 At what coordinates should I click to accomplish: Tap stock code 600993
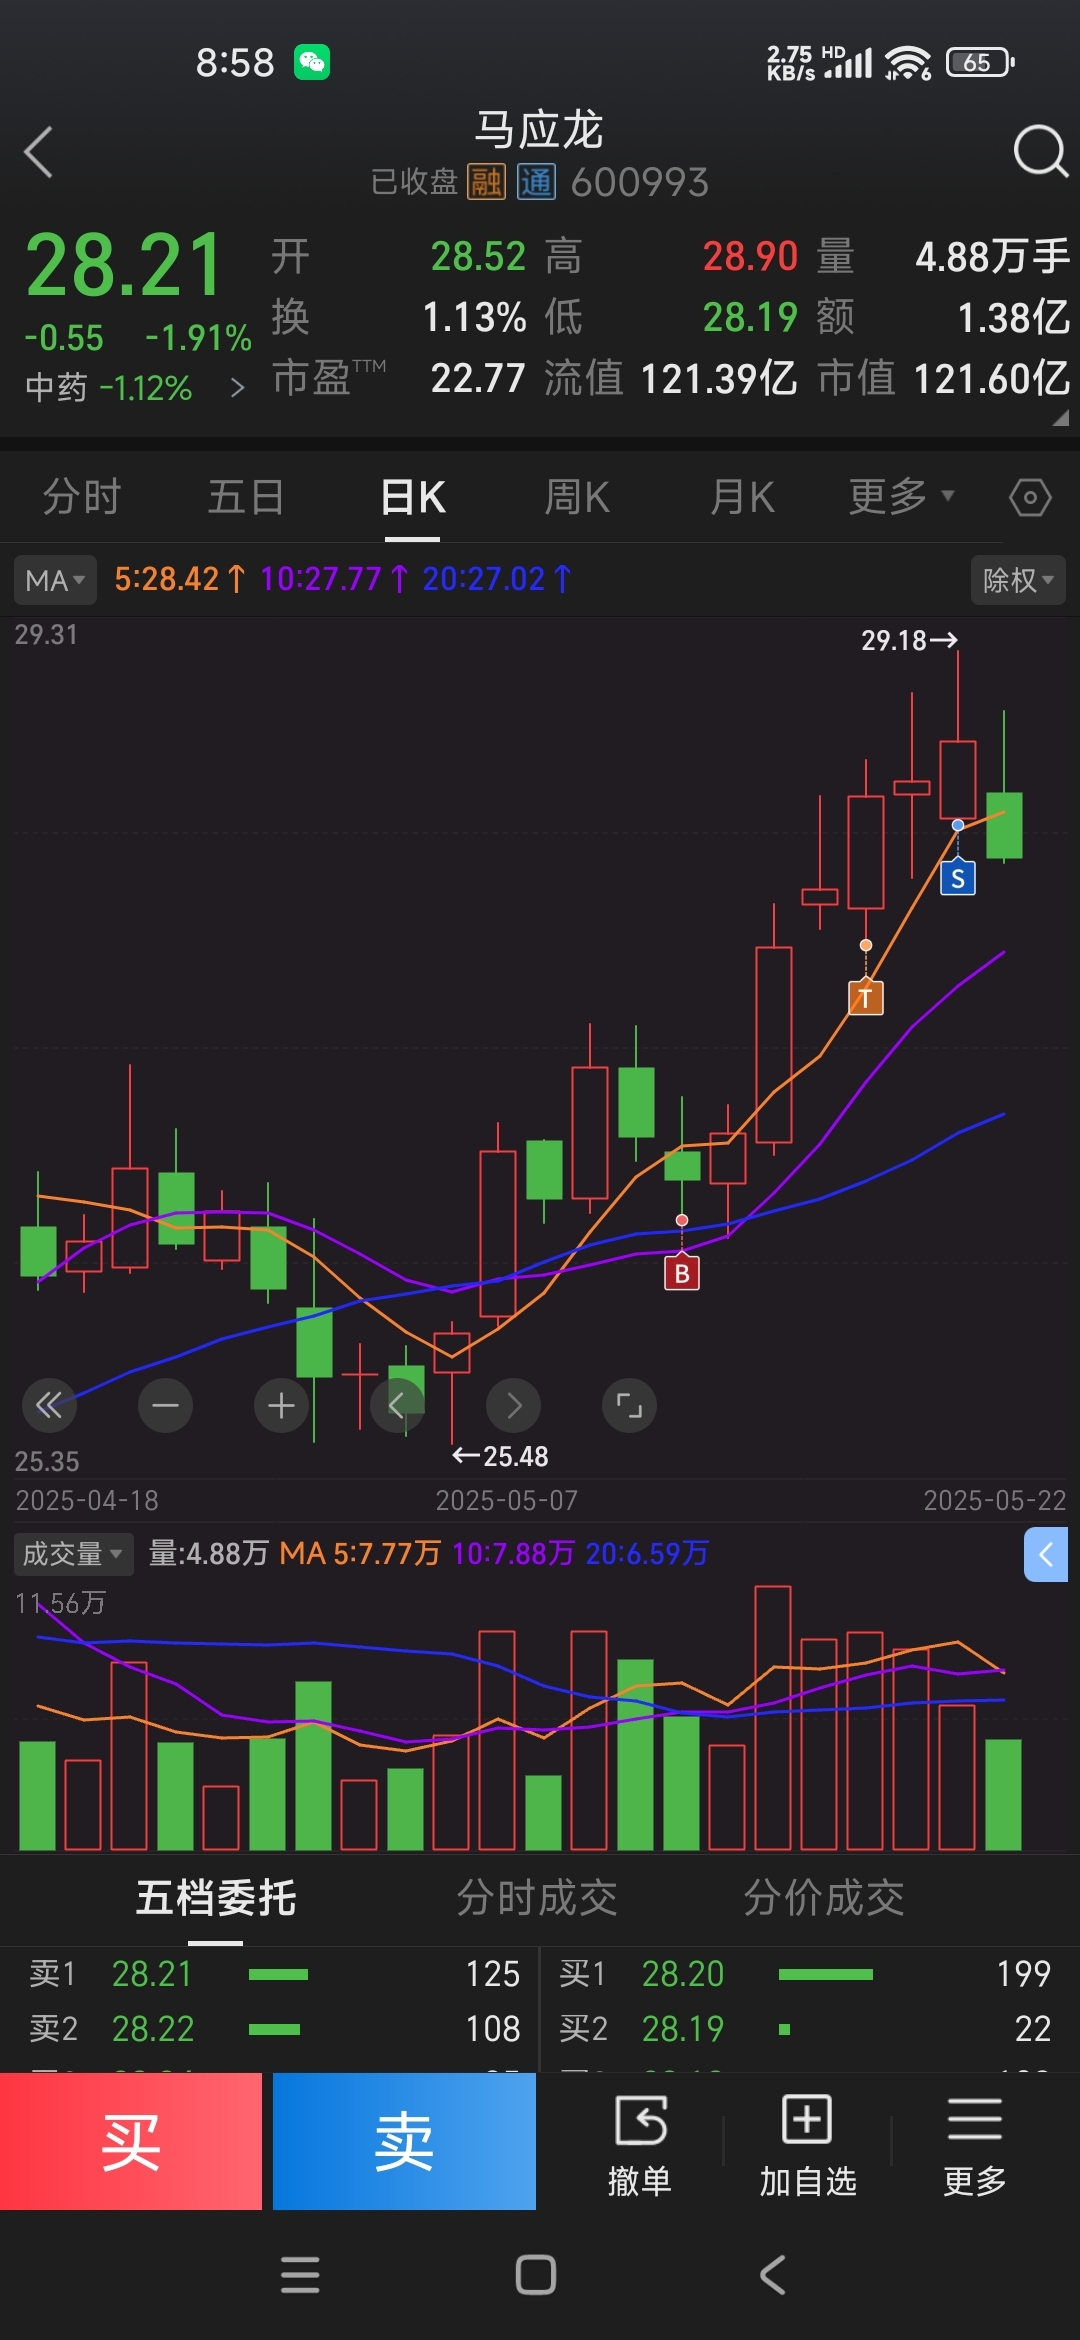640,182
